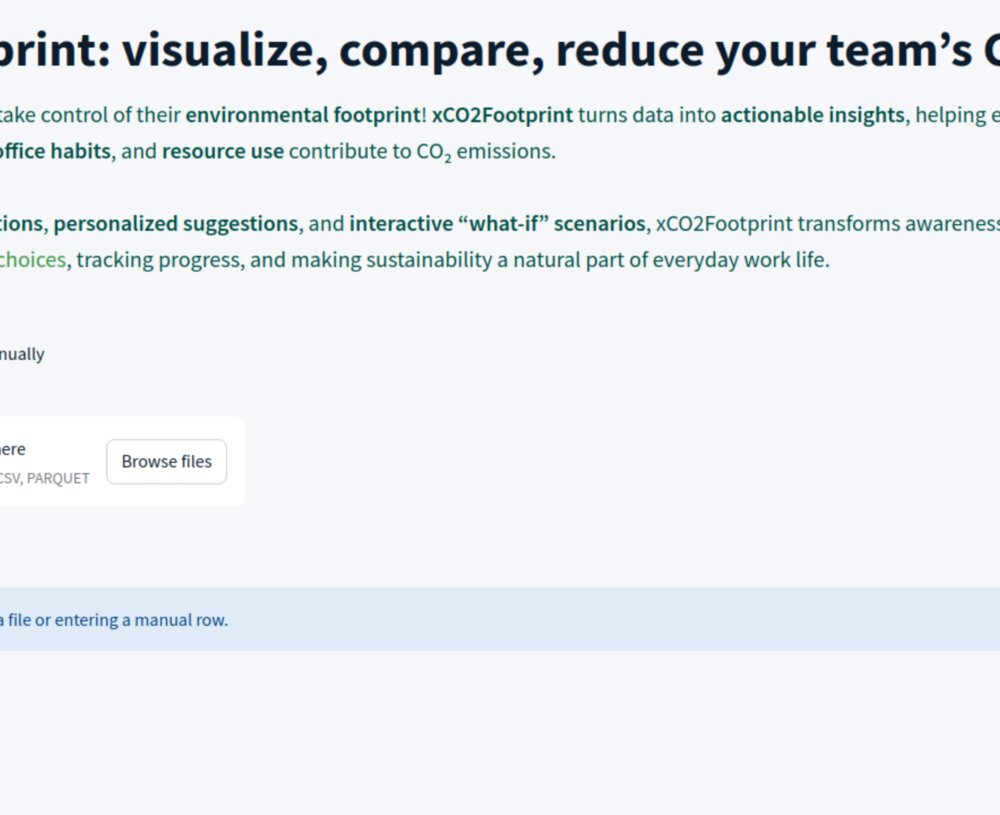Click the Browse files button
This screenshot has height=815, width=1000.
pos(166,462)
